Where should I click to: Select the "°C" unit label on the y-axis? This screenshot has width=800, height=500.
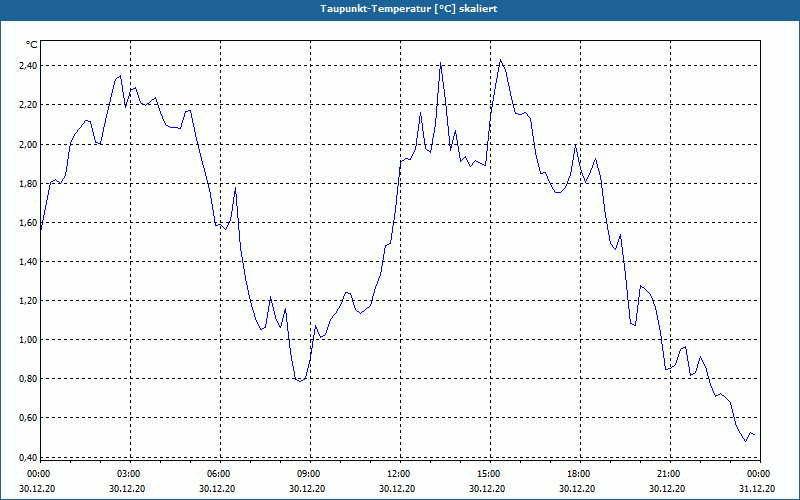[31, 45]
